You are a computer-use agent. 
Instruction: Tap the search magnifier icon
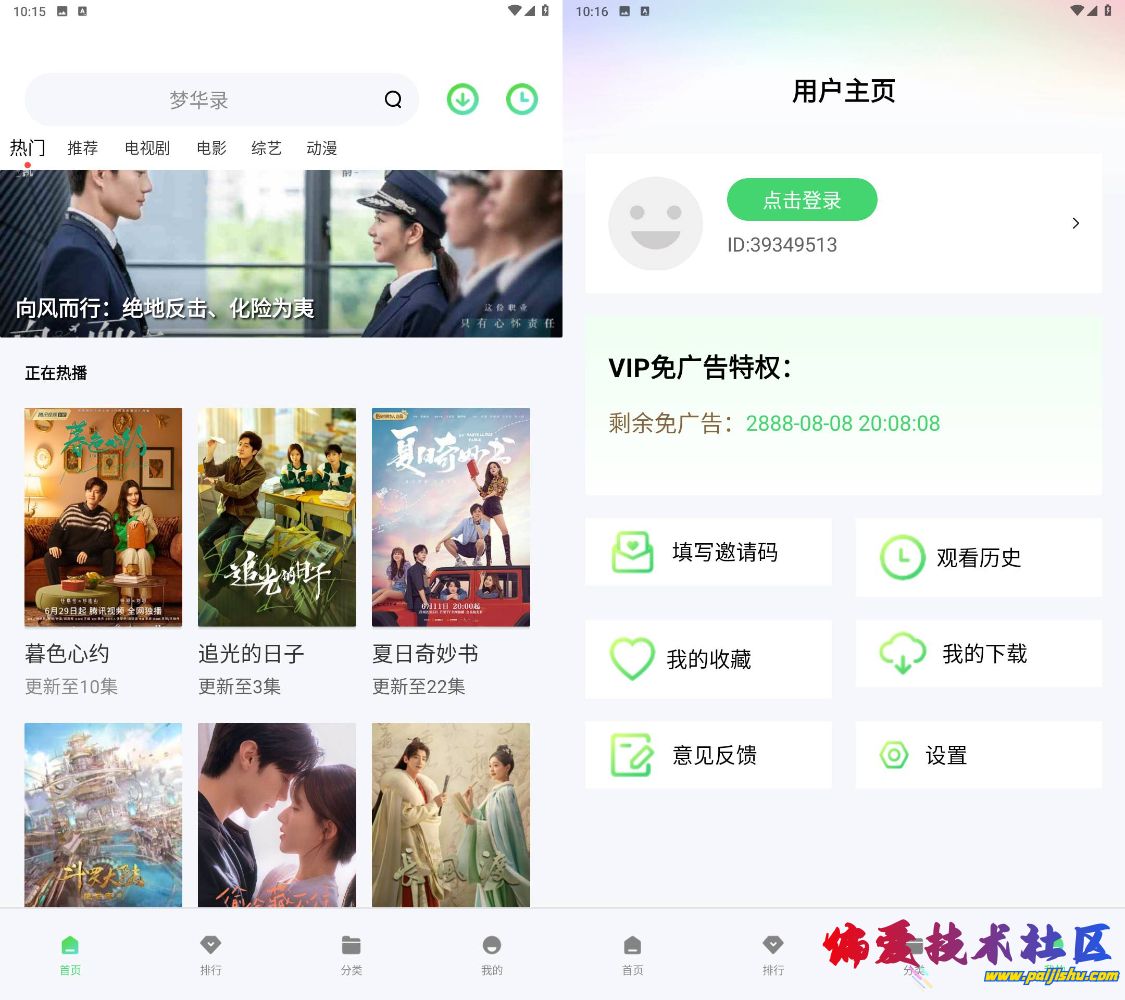point(392,100)
